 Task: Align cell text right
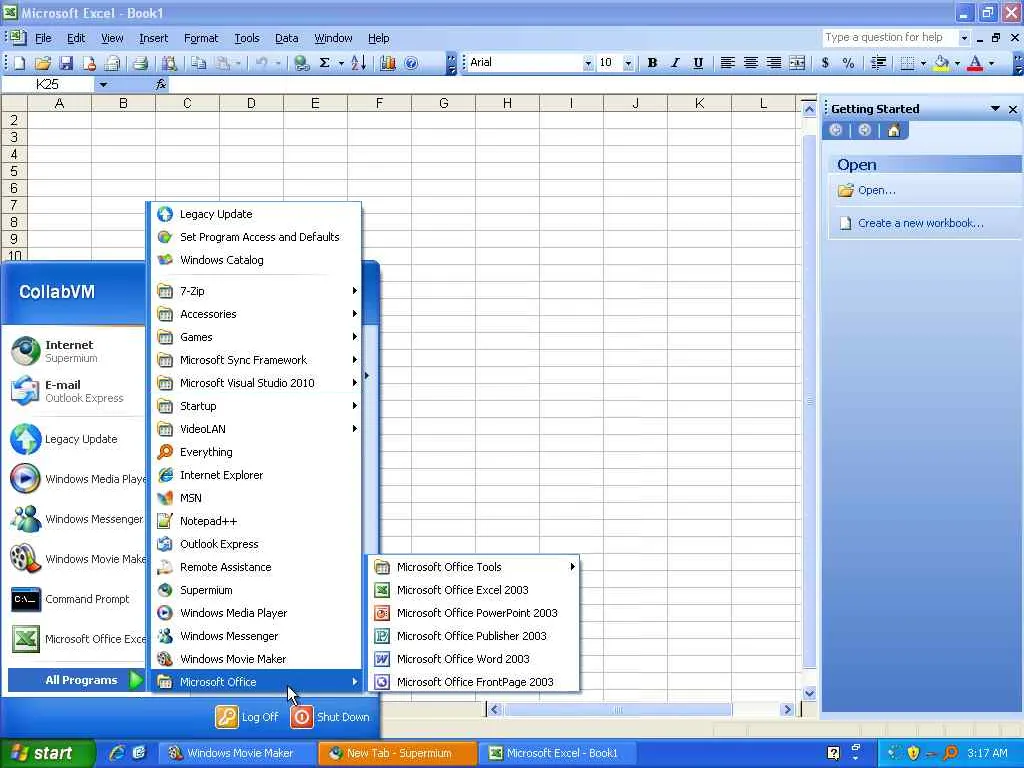(773, 63)
